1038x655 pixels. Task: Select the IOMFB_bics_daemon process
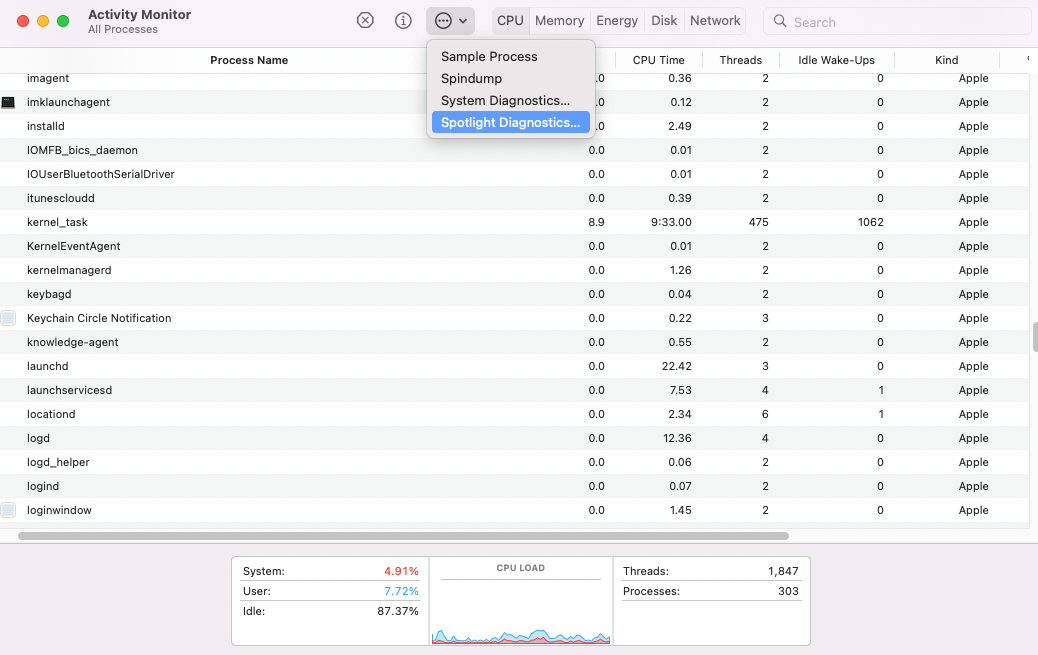[82, 150]
